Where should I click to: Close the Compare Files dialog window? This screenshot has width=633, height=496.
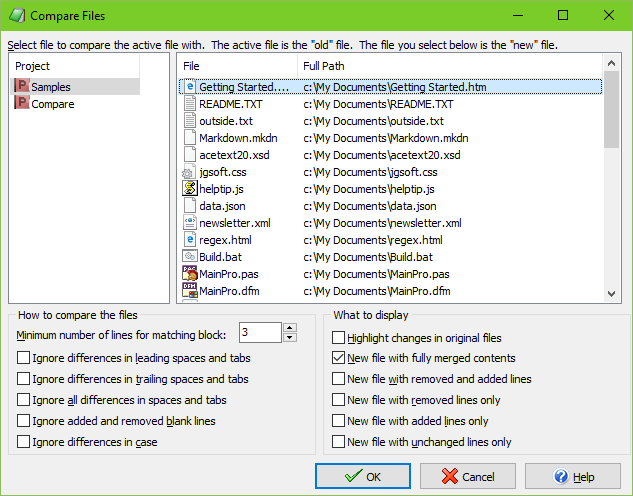click(x=609, y=15)
